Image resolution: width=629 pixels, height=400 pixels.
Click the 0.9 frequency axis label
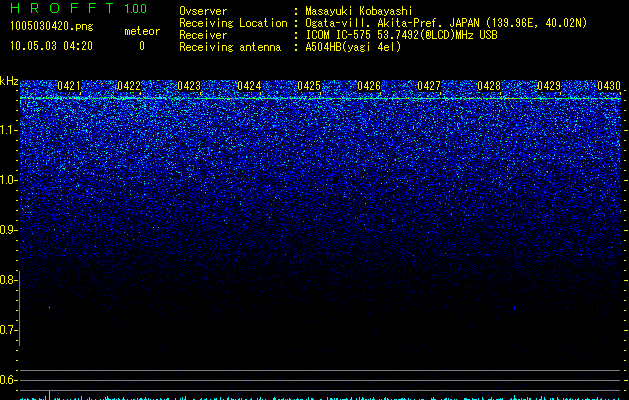(x=7, y=230)
